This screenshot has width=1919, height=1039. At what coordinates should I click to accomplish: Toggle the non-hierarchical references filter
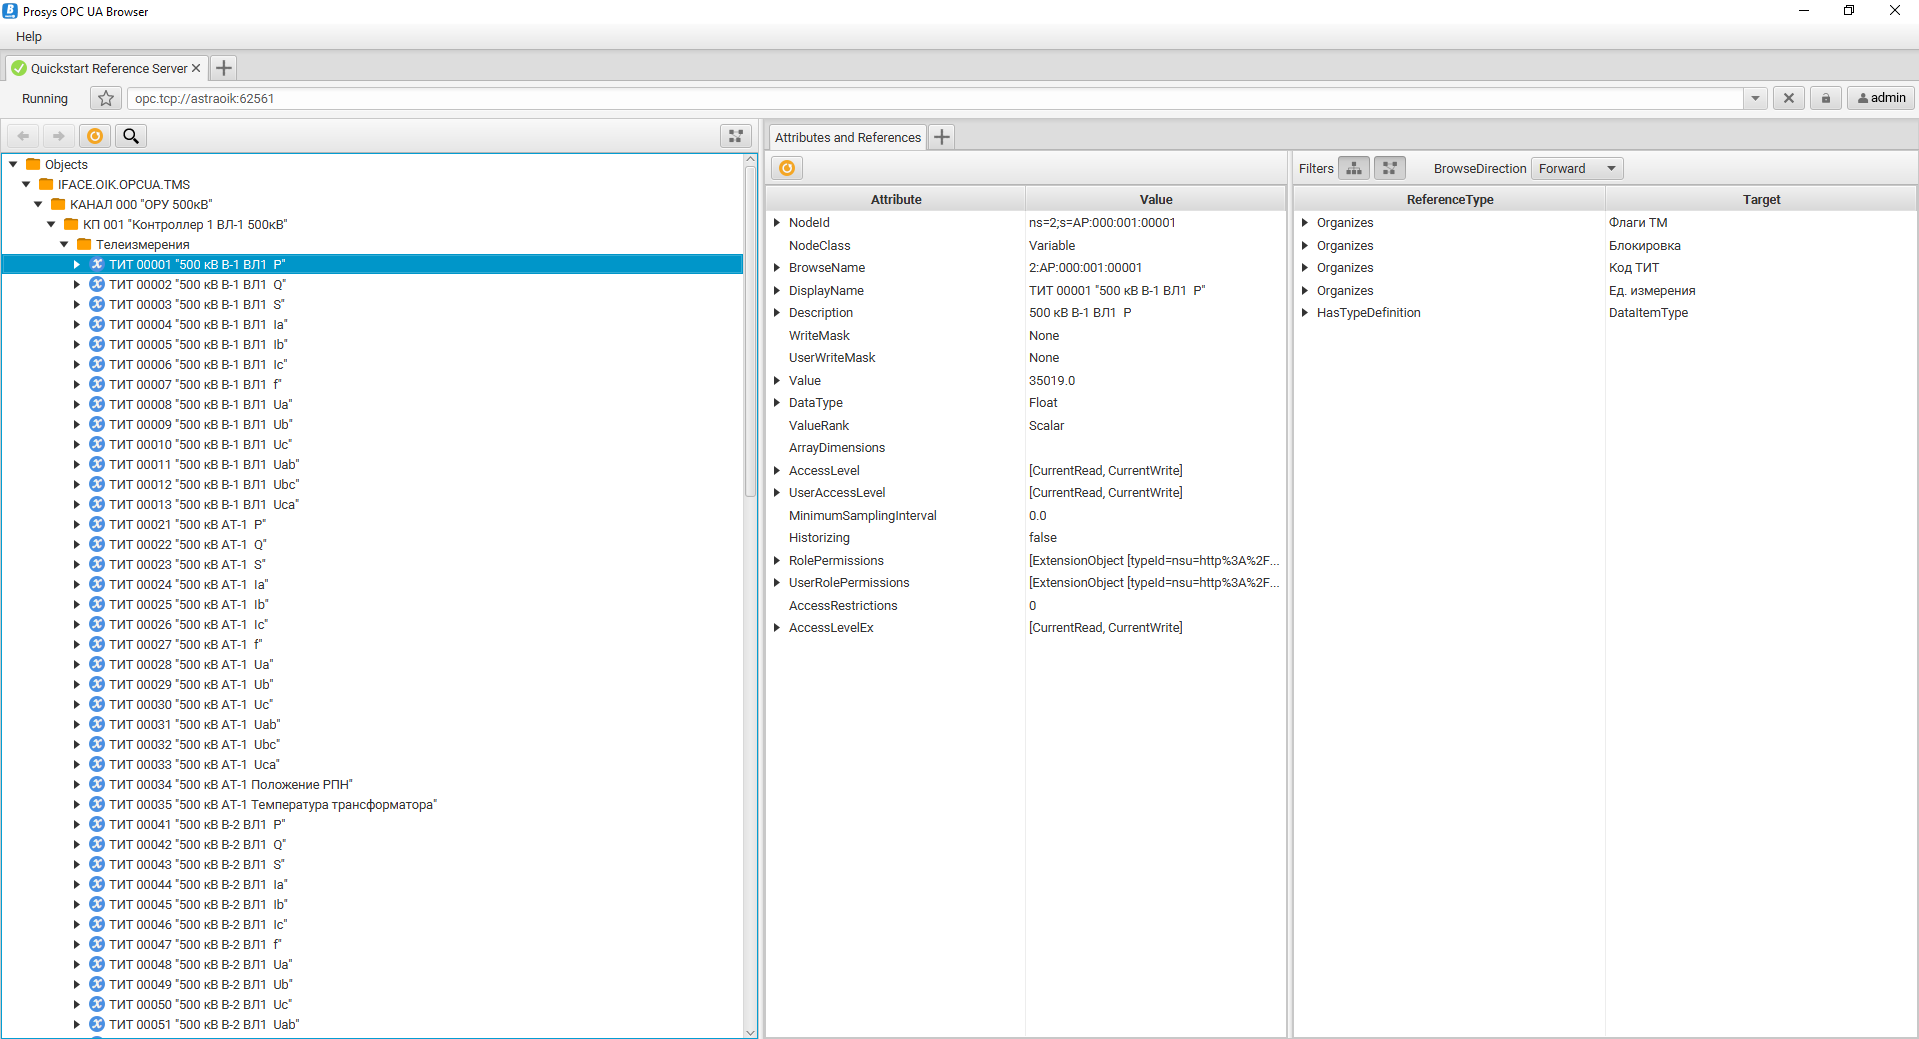(x=1389, y=168)
